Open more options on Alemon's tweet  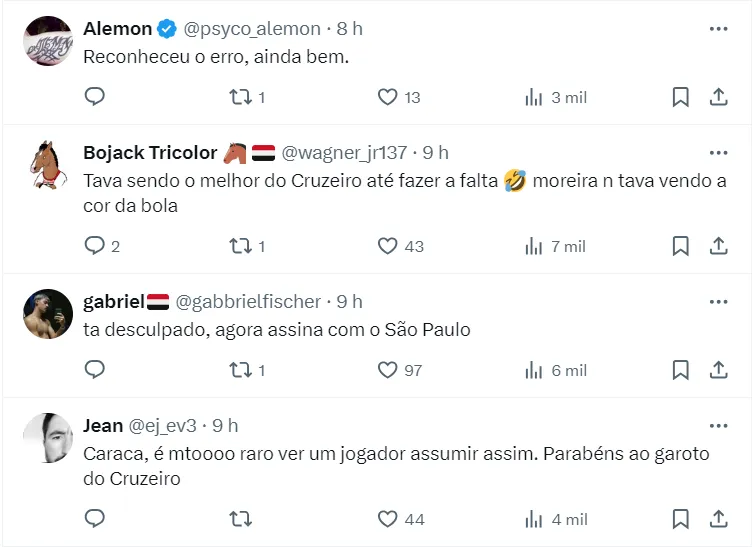point(718,29)
